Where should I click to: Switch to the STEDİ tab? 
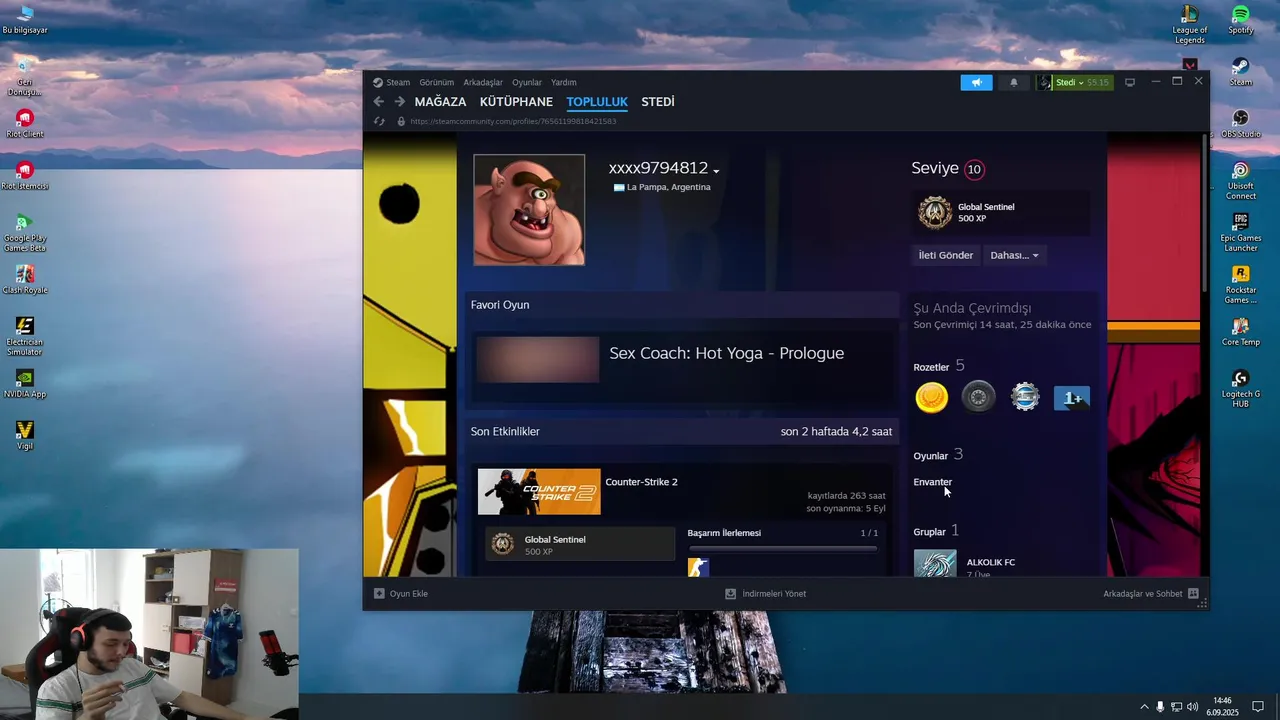(658, 102)
